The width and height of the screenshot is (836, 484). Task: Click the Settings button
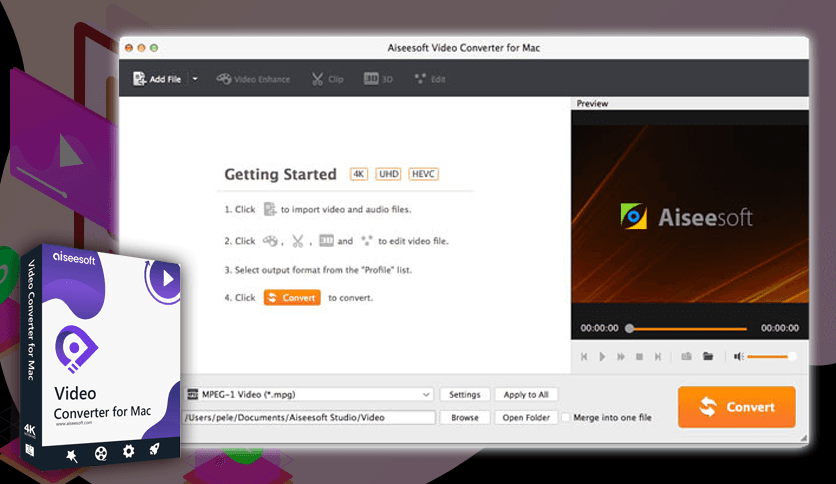[x=464, y=394]
